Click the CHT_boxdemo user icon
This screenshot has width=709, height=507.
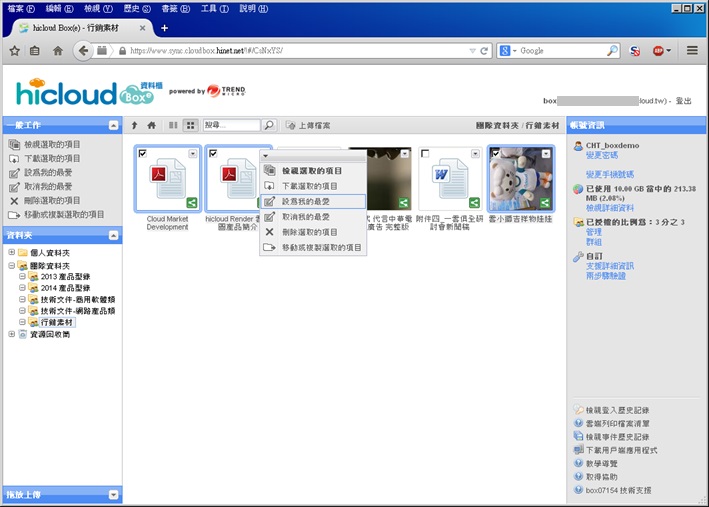click(x=578, y=146)
